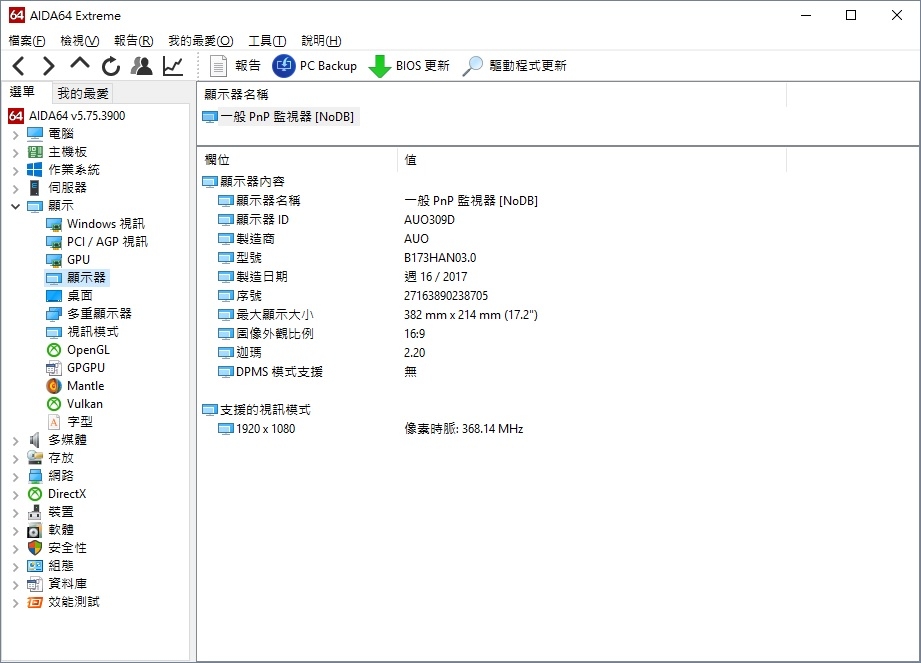Click the BIOS 更新 button
Screen dimensions: 921x663
coord(409,66)
